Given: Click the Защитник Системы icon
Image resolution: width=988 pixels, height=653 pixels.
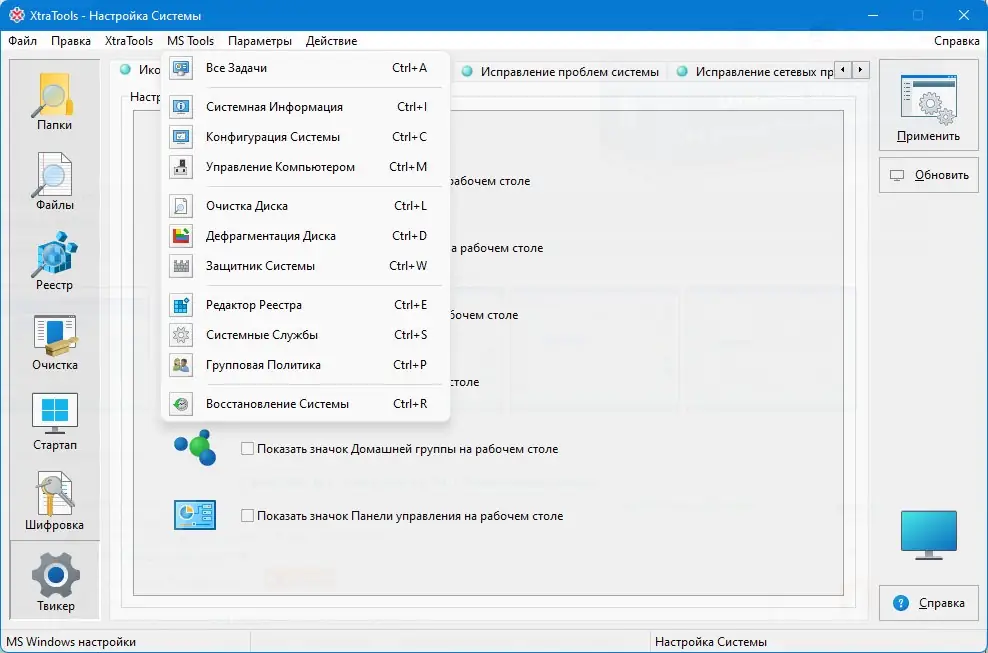Looking at the screenshot, I should [x=181, y=266].
